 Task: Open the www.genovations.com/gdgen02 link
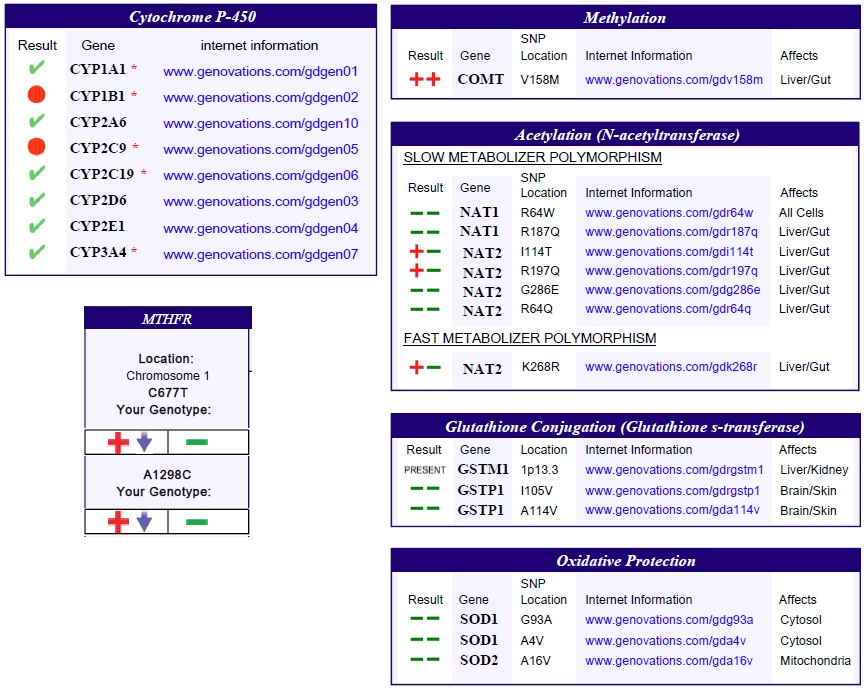[x=260, y=97]
